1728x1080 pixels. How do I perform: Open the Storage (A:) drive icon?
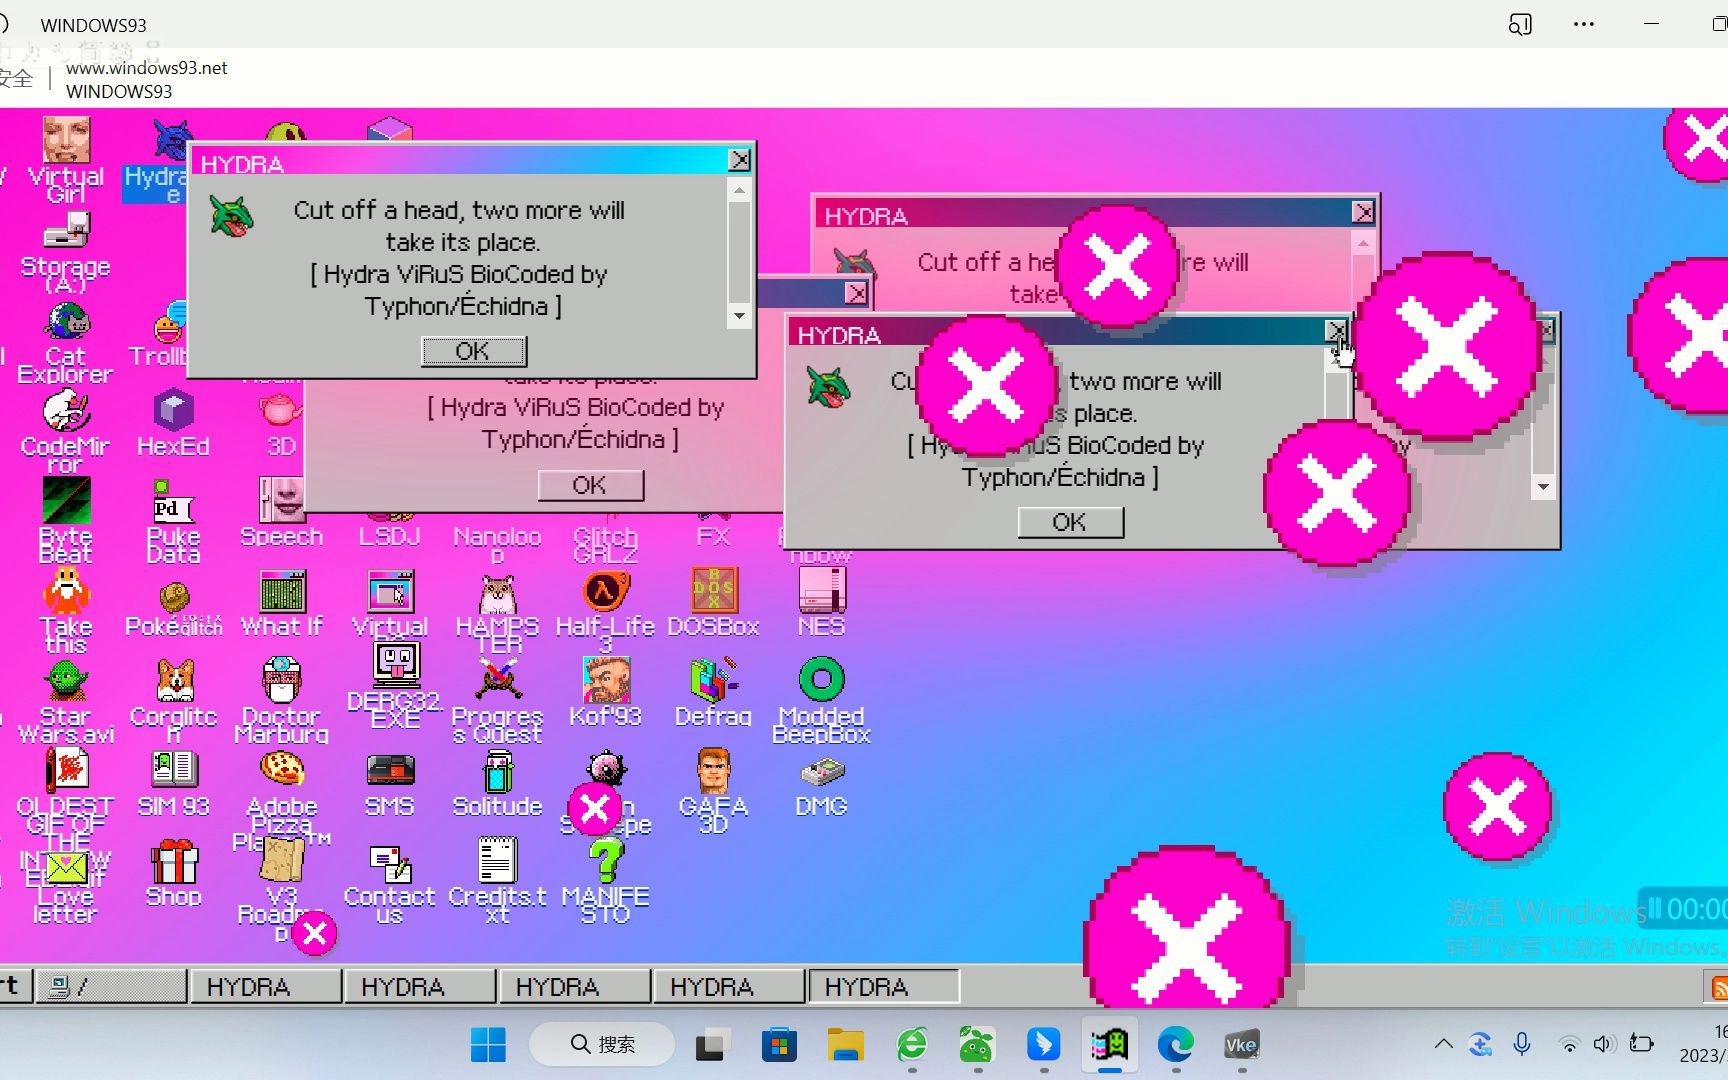[x=66, y=252]
